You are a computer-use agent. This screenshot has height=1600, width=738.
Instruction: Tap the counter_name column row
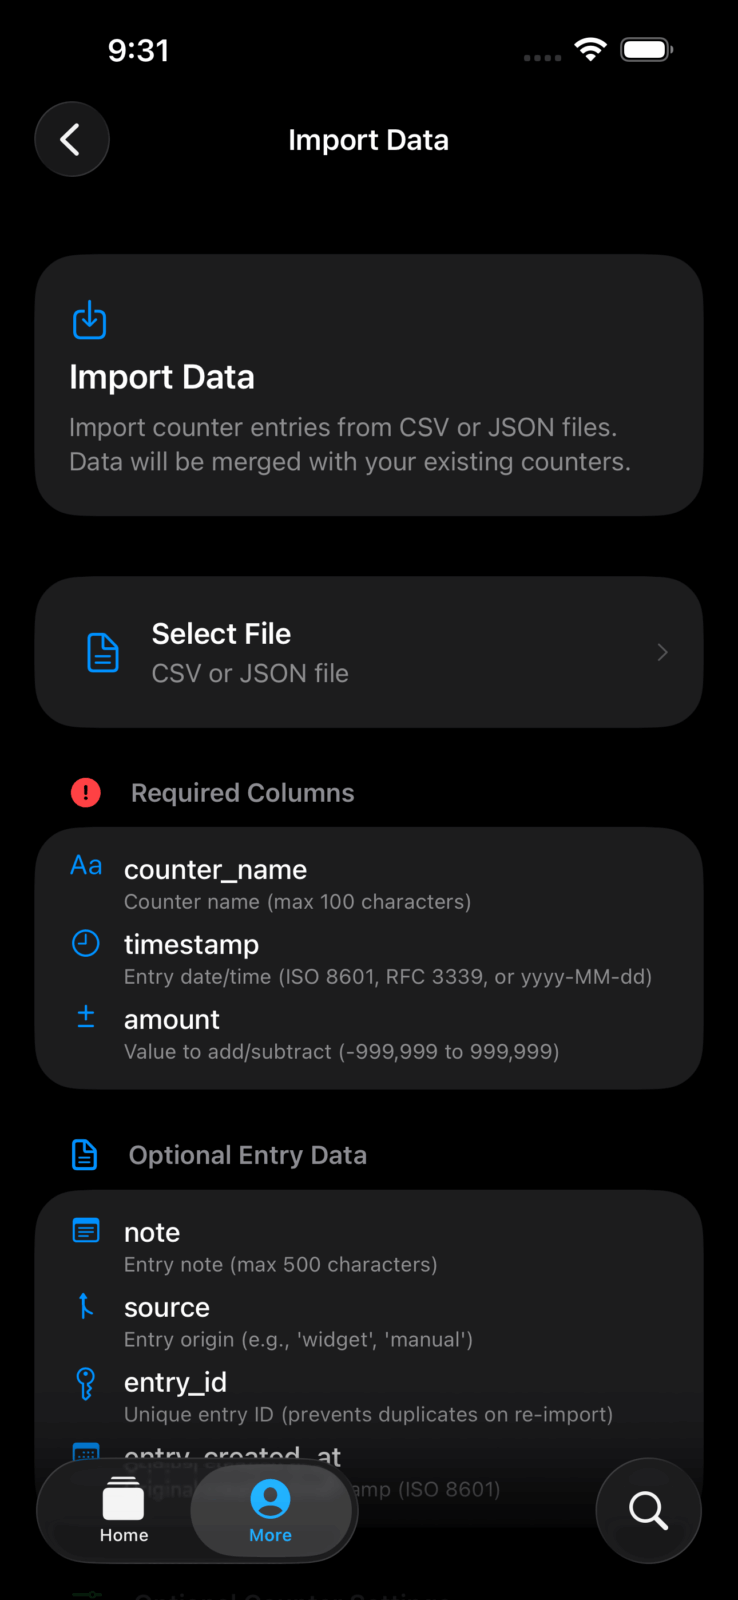pos(368,884)
